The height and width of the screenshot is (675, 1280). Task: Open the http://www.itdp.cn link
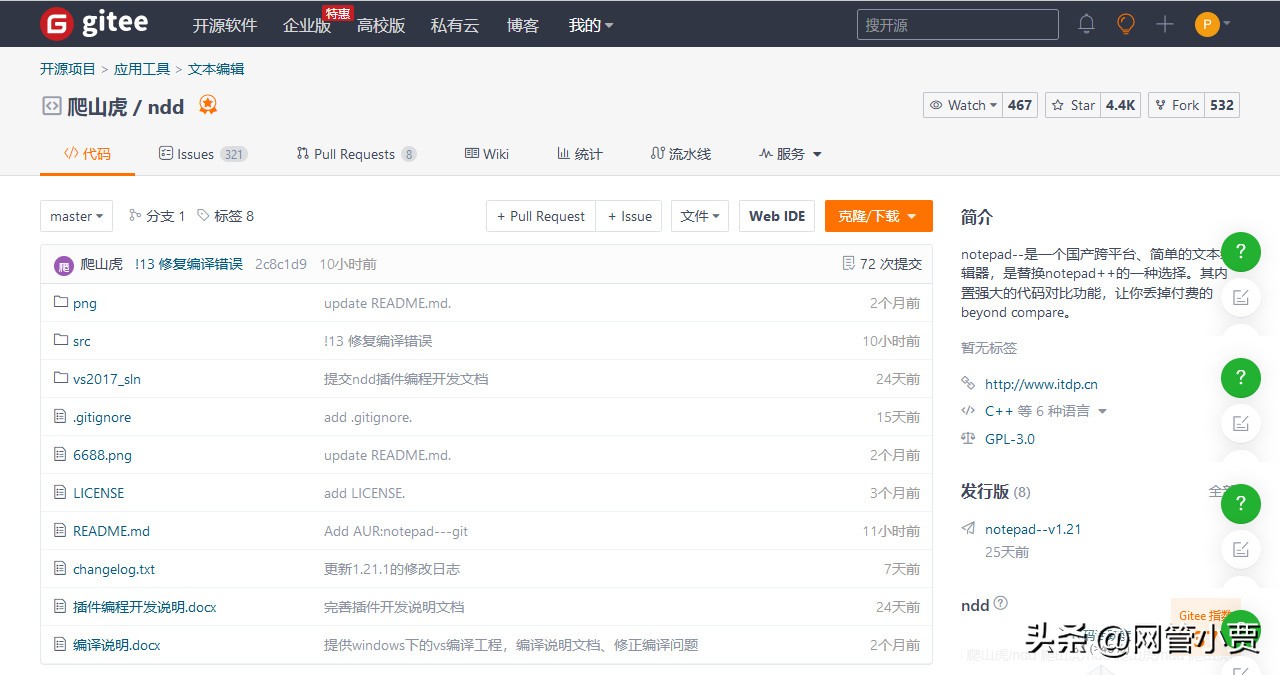[x=1041, y=384]
